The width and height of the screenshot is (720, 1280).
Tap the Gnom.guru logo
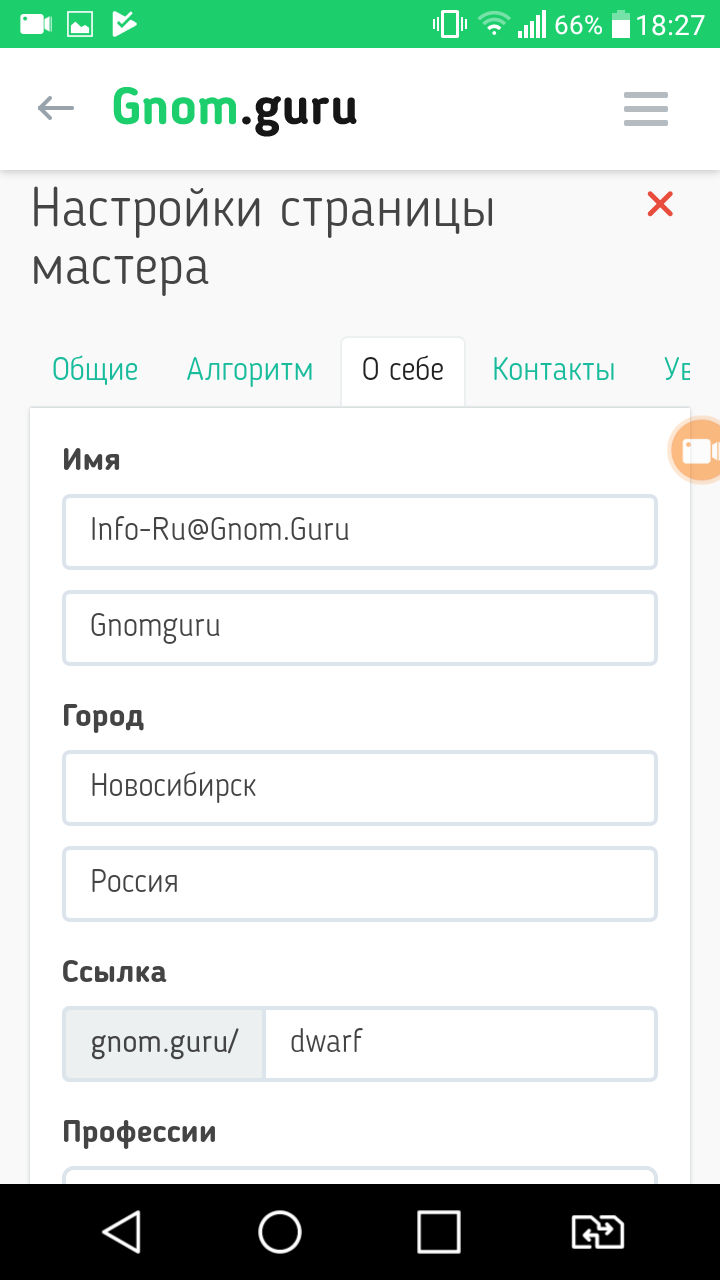[234, 108]
